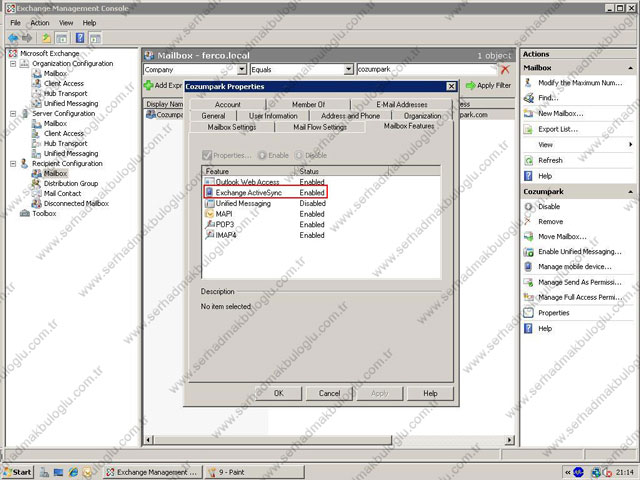This screenshot has width=640, height=480.
Task: Open the View menu in the menu bar
Action: click(x=66, y=23)
